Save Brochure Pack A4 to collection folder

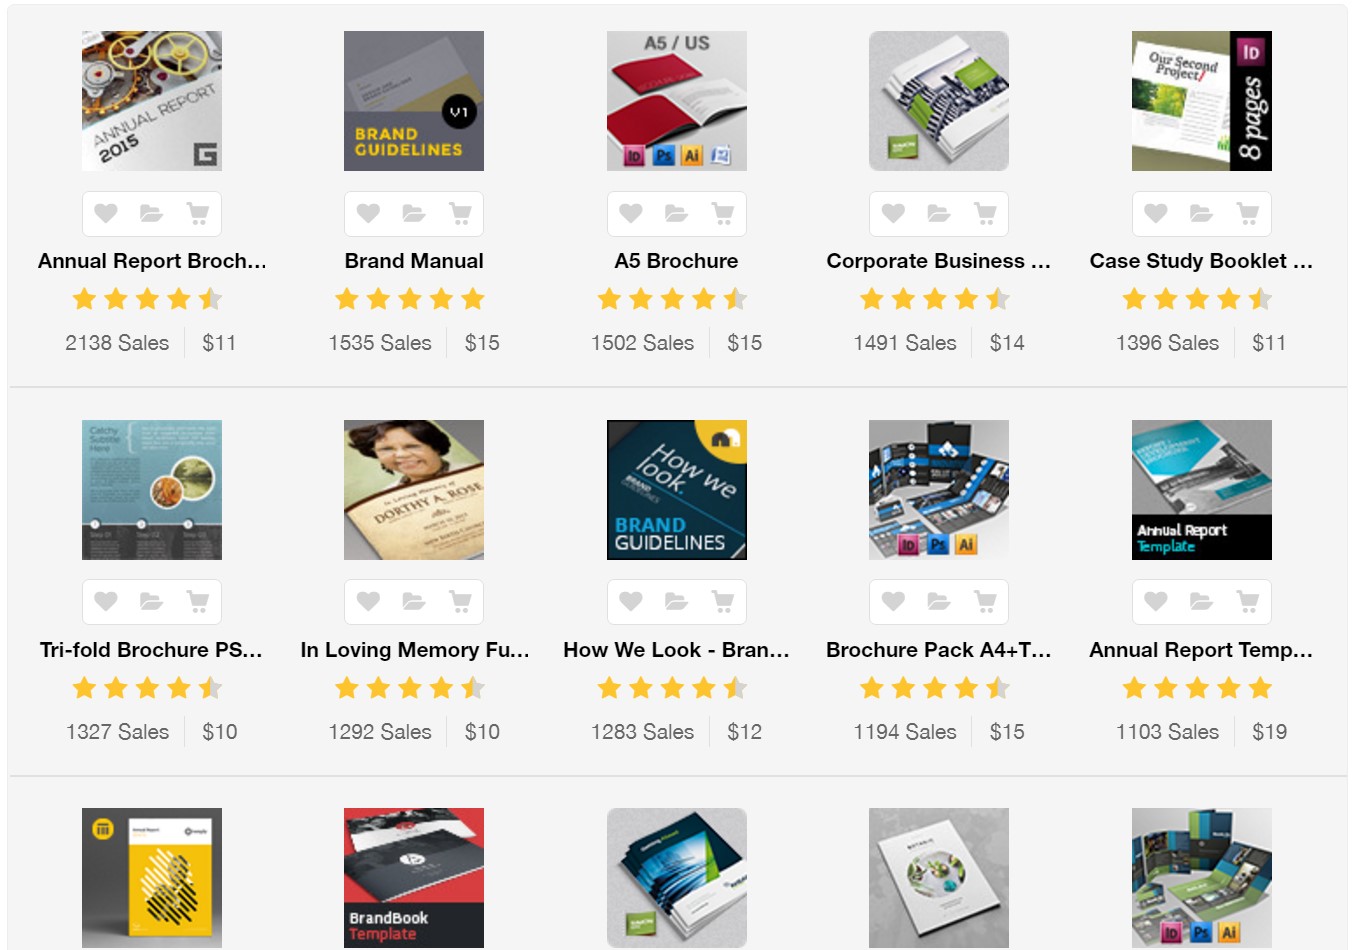939,601
